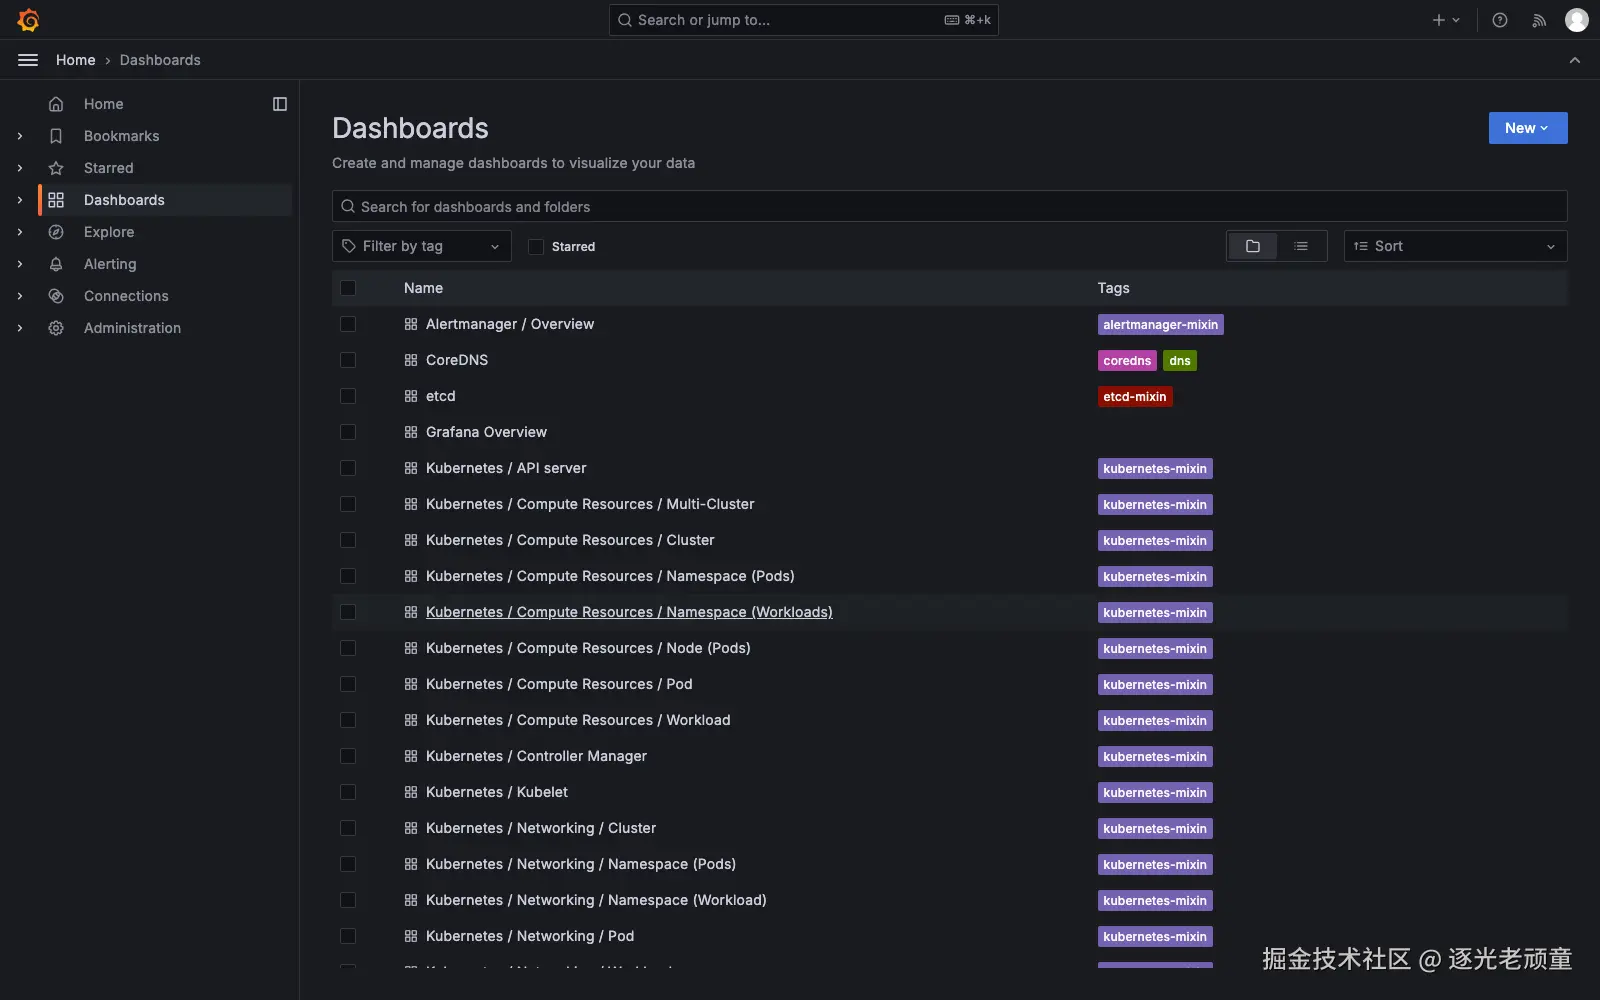Open Bookmarks in the sidebar
The image size is (1600, 1000).
tap(122, 136)
